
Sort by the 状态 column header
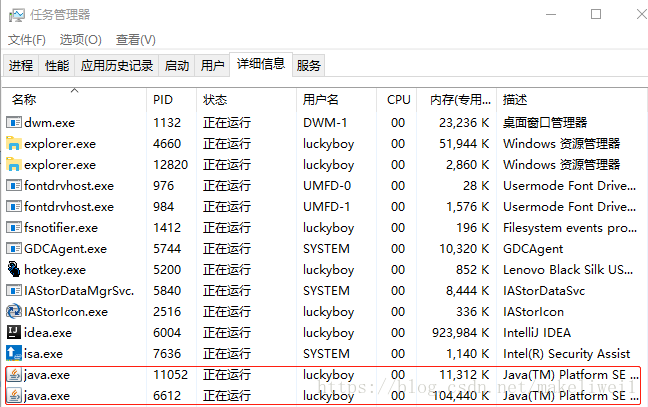(246, 100)
